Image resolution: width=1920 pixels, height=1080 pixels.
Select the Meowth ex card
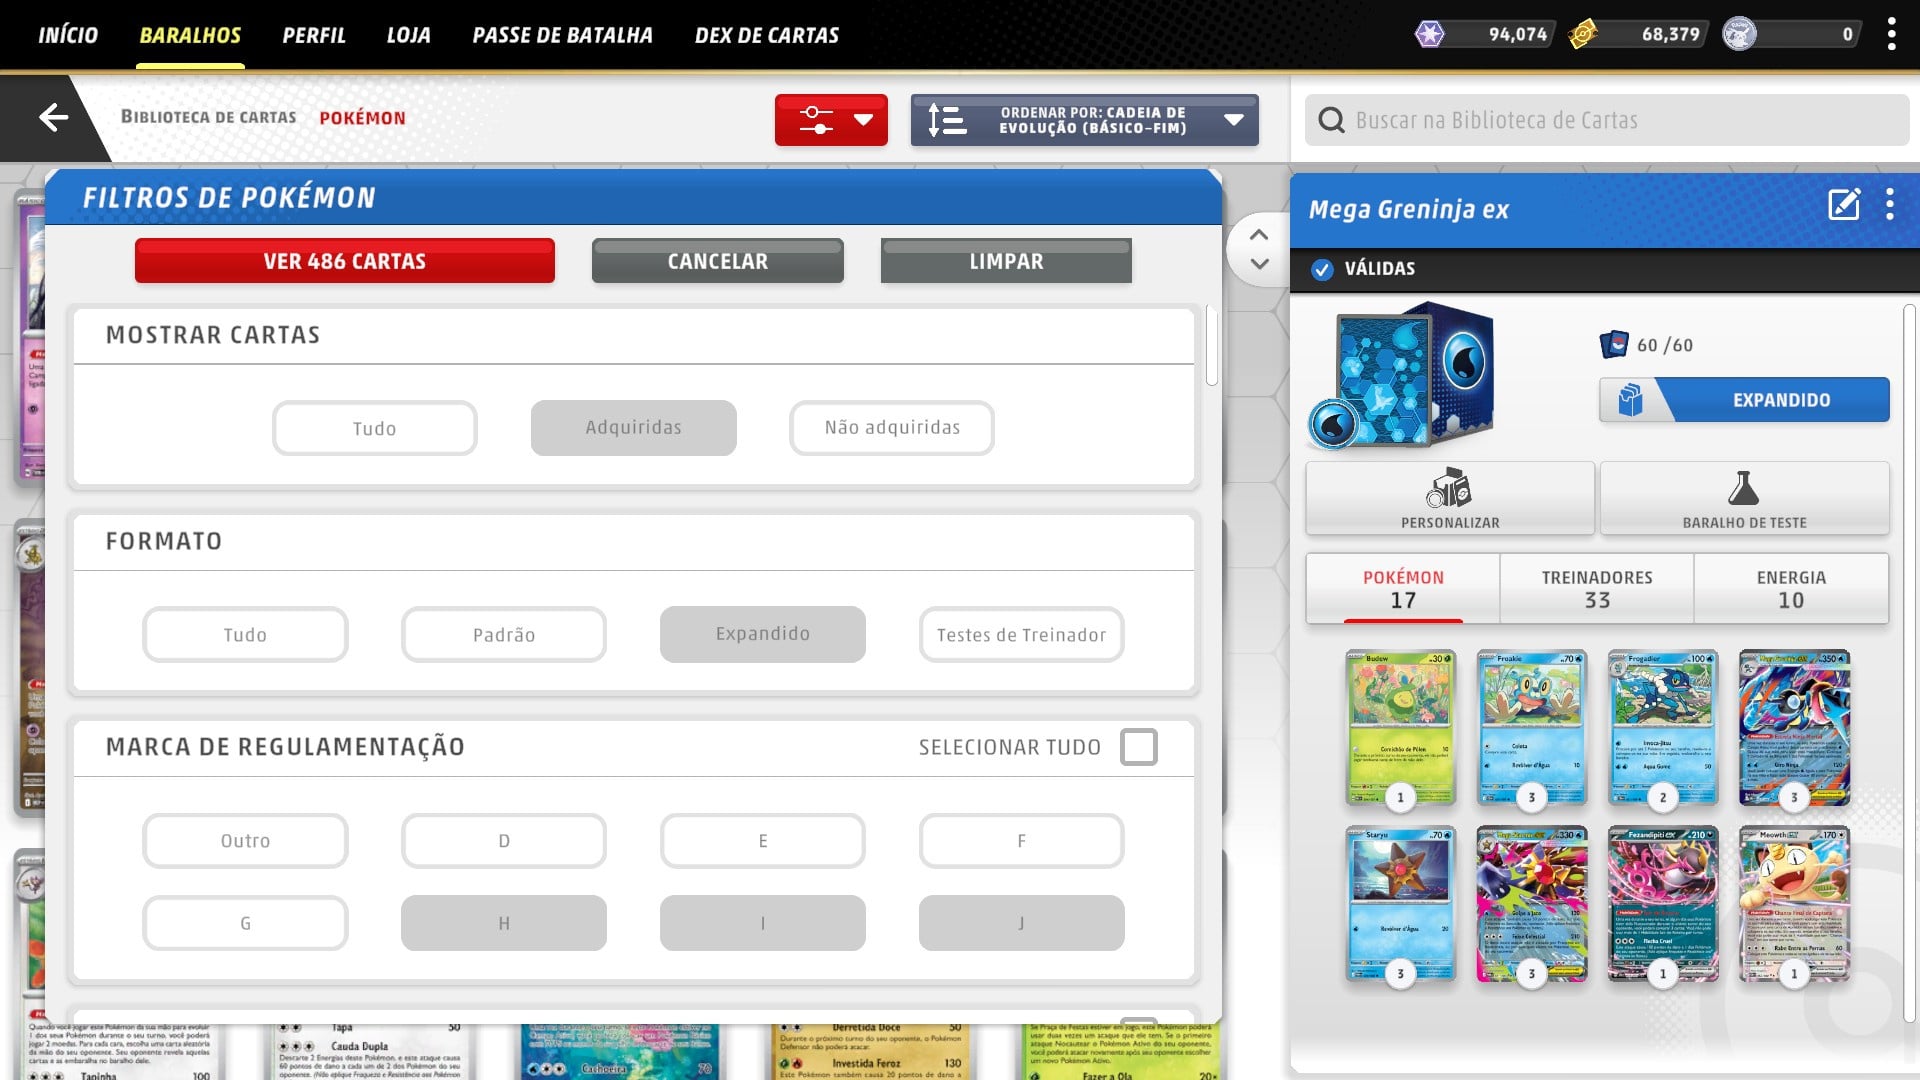1794,903
